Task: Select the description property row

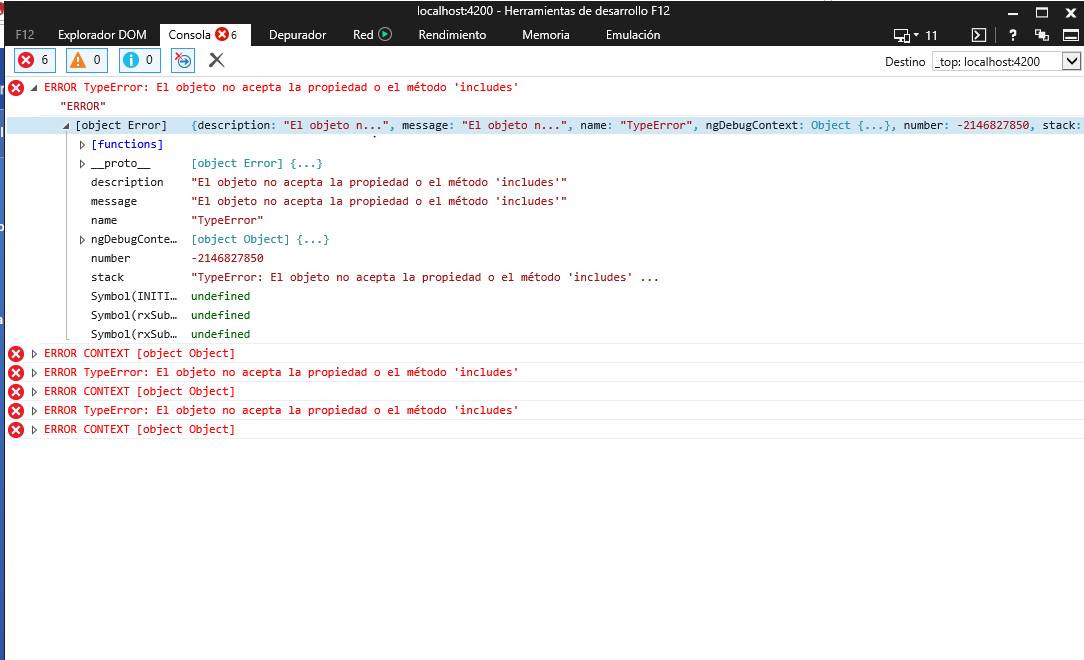Action: pyautogui.click(x=328, y=182)
